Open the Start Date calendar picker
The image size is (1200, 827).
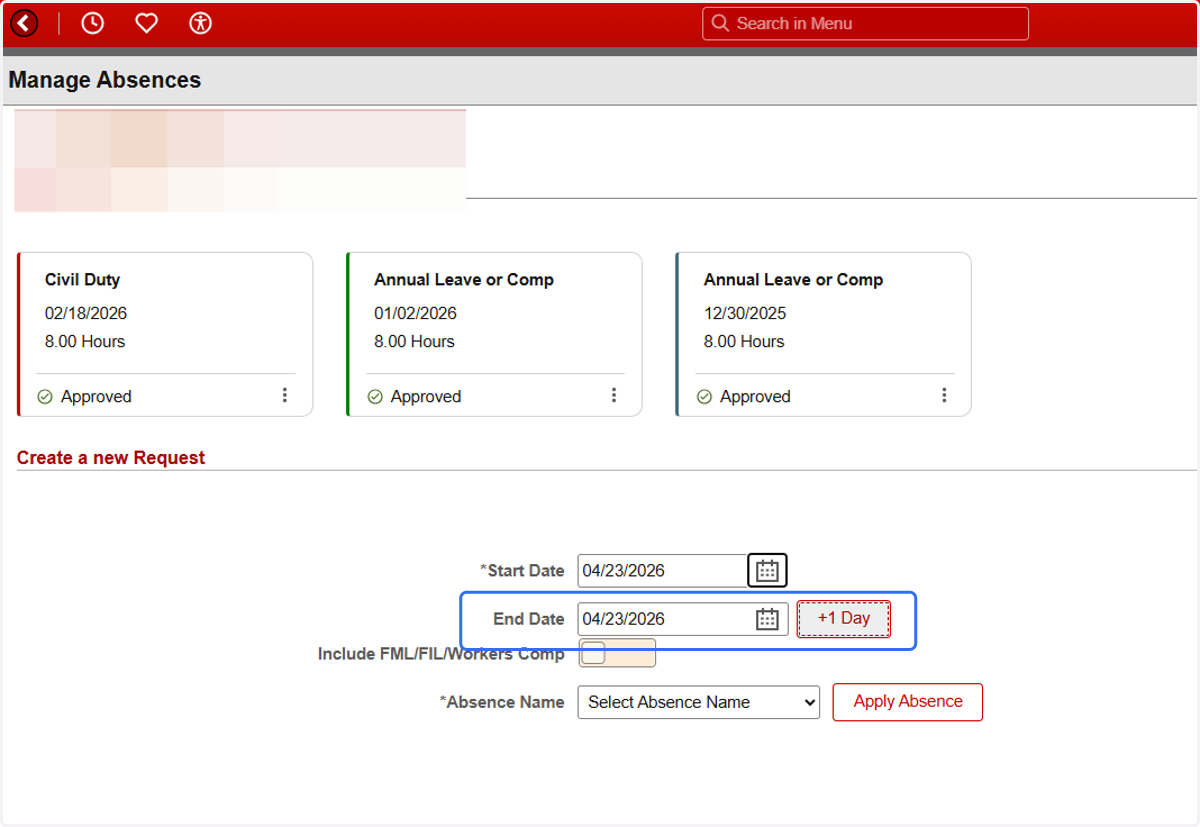767,571
